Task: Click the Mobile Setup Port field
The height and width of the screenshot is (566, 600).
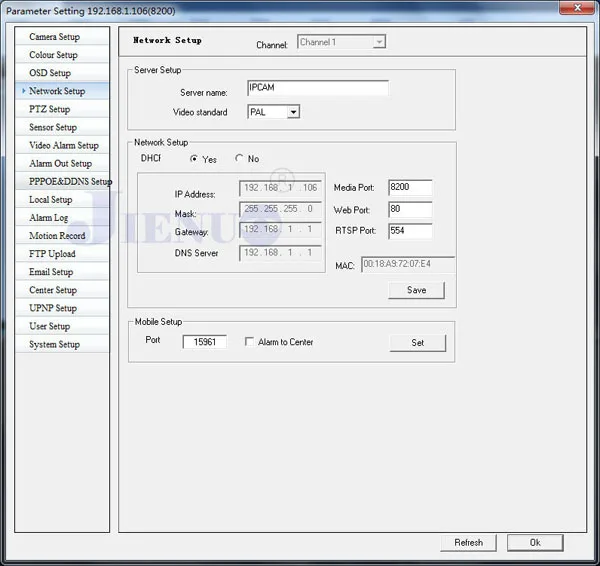Action: pos(205,342)
